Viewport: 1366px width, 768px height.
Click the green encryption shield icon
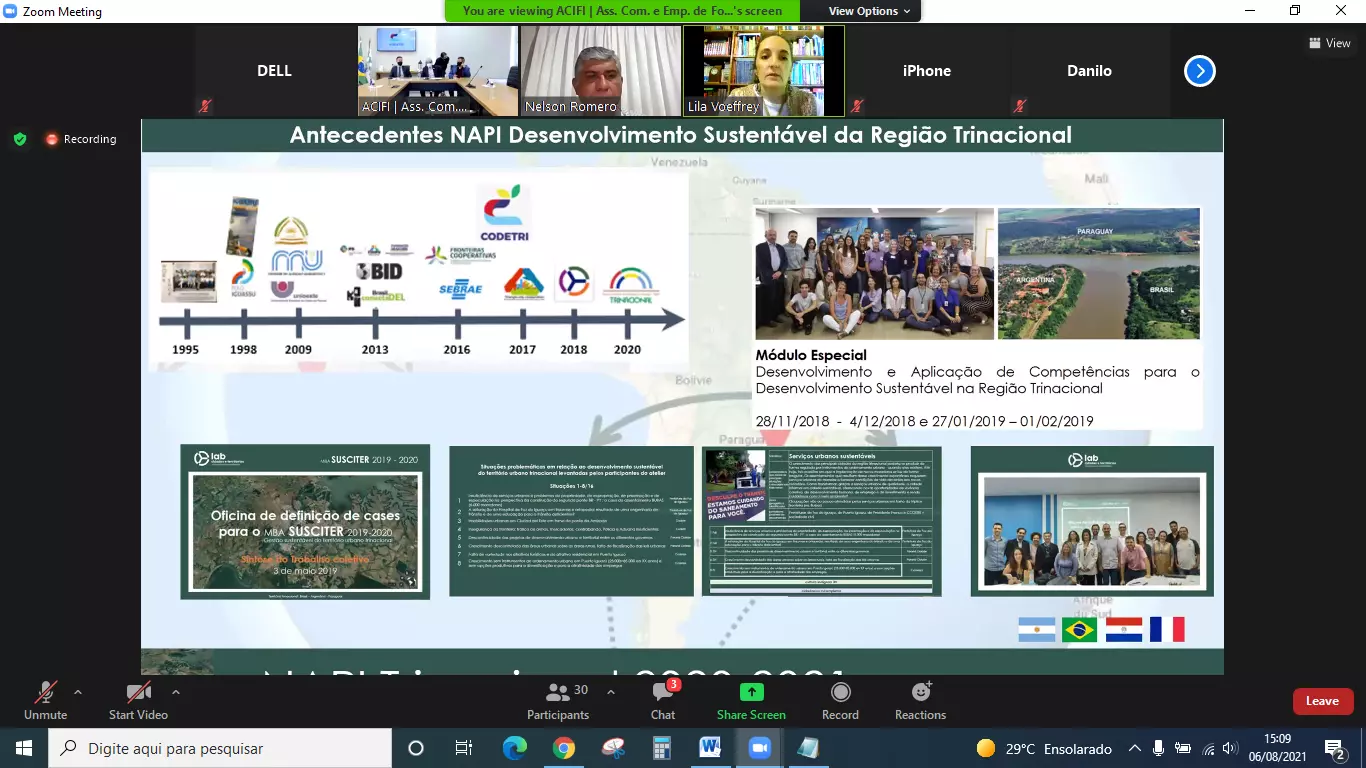click(20, 139)
